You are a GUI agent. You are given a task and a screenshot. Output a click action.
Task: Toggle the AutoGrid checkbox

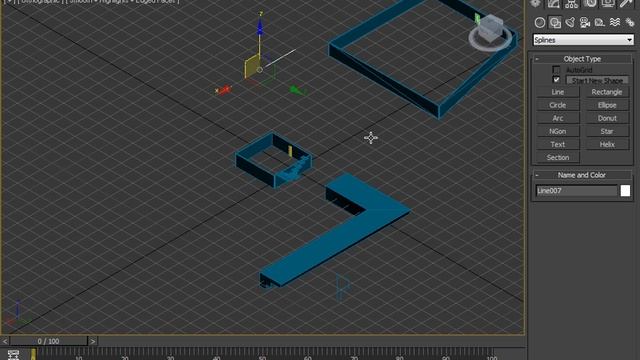point(556,70)
